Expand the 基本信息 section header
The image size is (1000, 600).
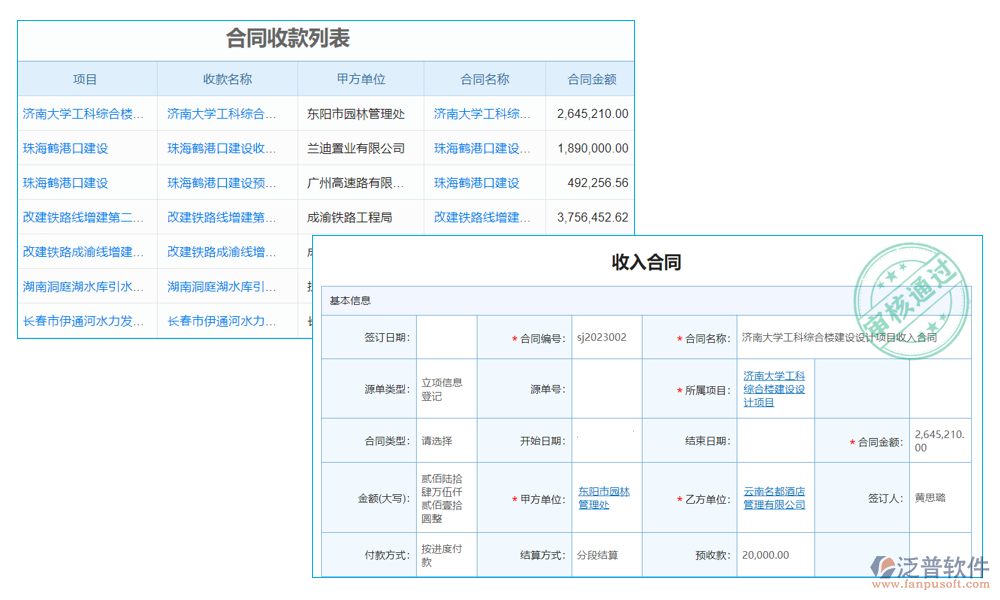(349, 299)
